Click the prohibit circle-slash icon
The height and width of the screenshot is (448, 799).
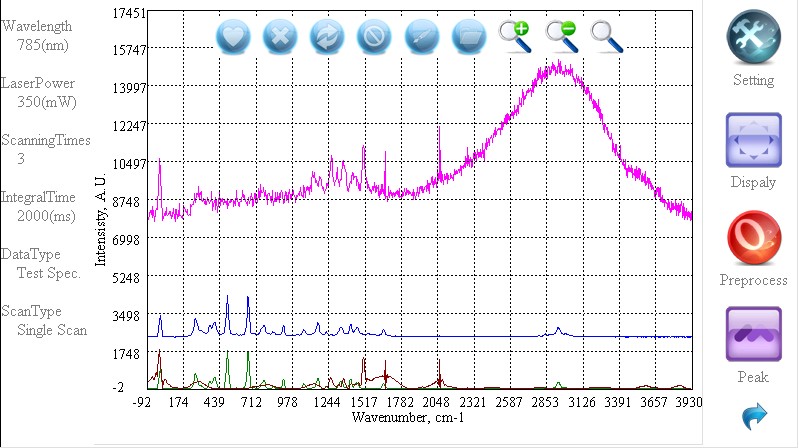click(x=375, y=37)
